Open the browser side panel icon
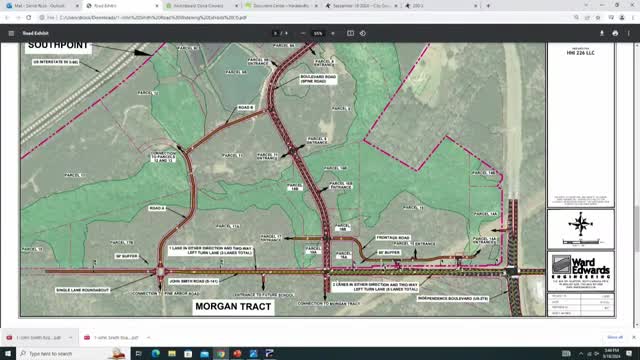Image resolution: width=640 pixels, height=360 pixels. (611, 18)
